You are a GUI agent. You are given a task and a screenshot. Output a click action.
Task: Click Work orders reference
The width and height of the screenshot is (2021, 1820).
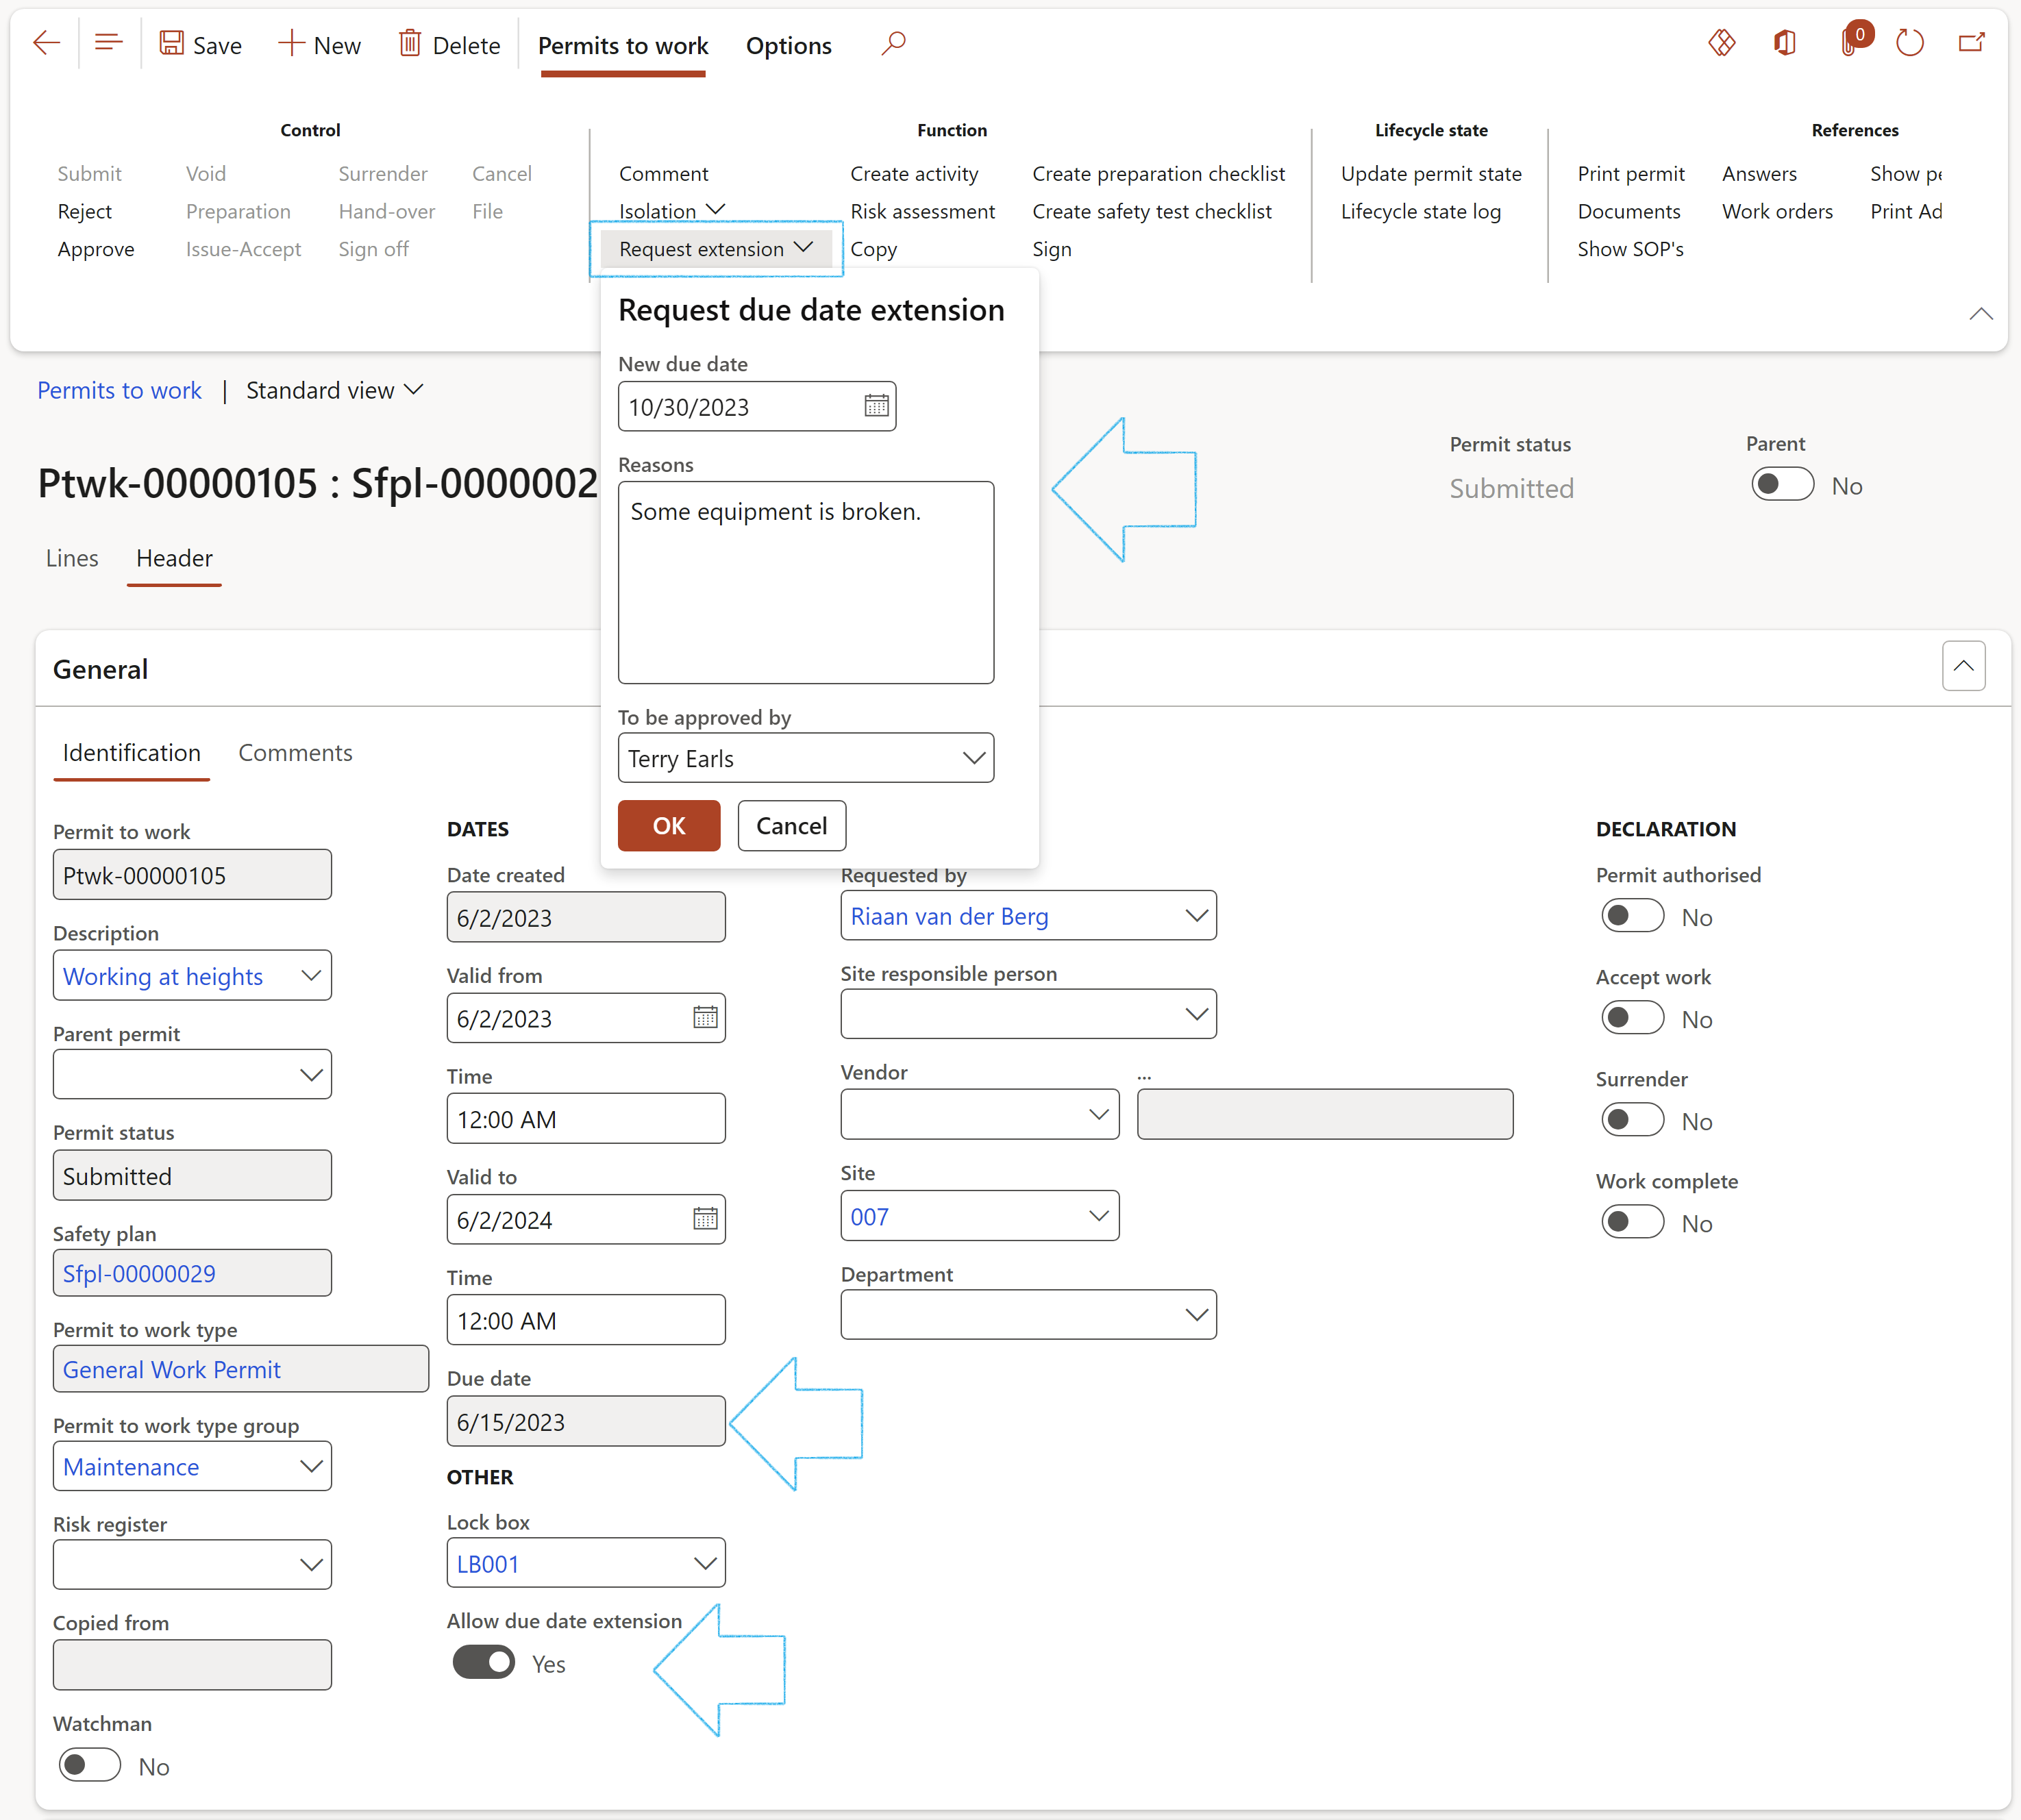(x=1777, y=211)
